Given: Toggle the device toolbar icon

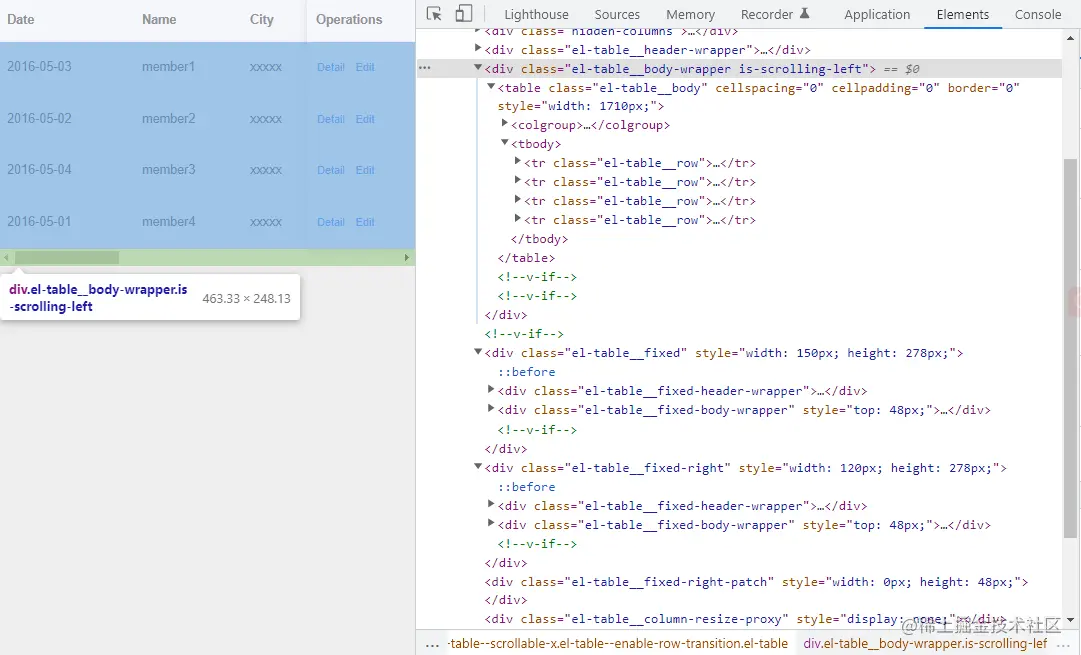Looking at the screenshot, I should pos(464,14).
